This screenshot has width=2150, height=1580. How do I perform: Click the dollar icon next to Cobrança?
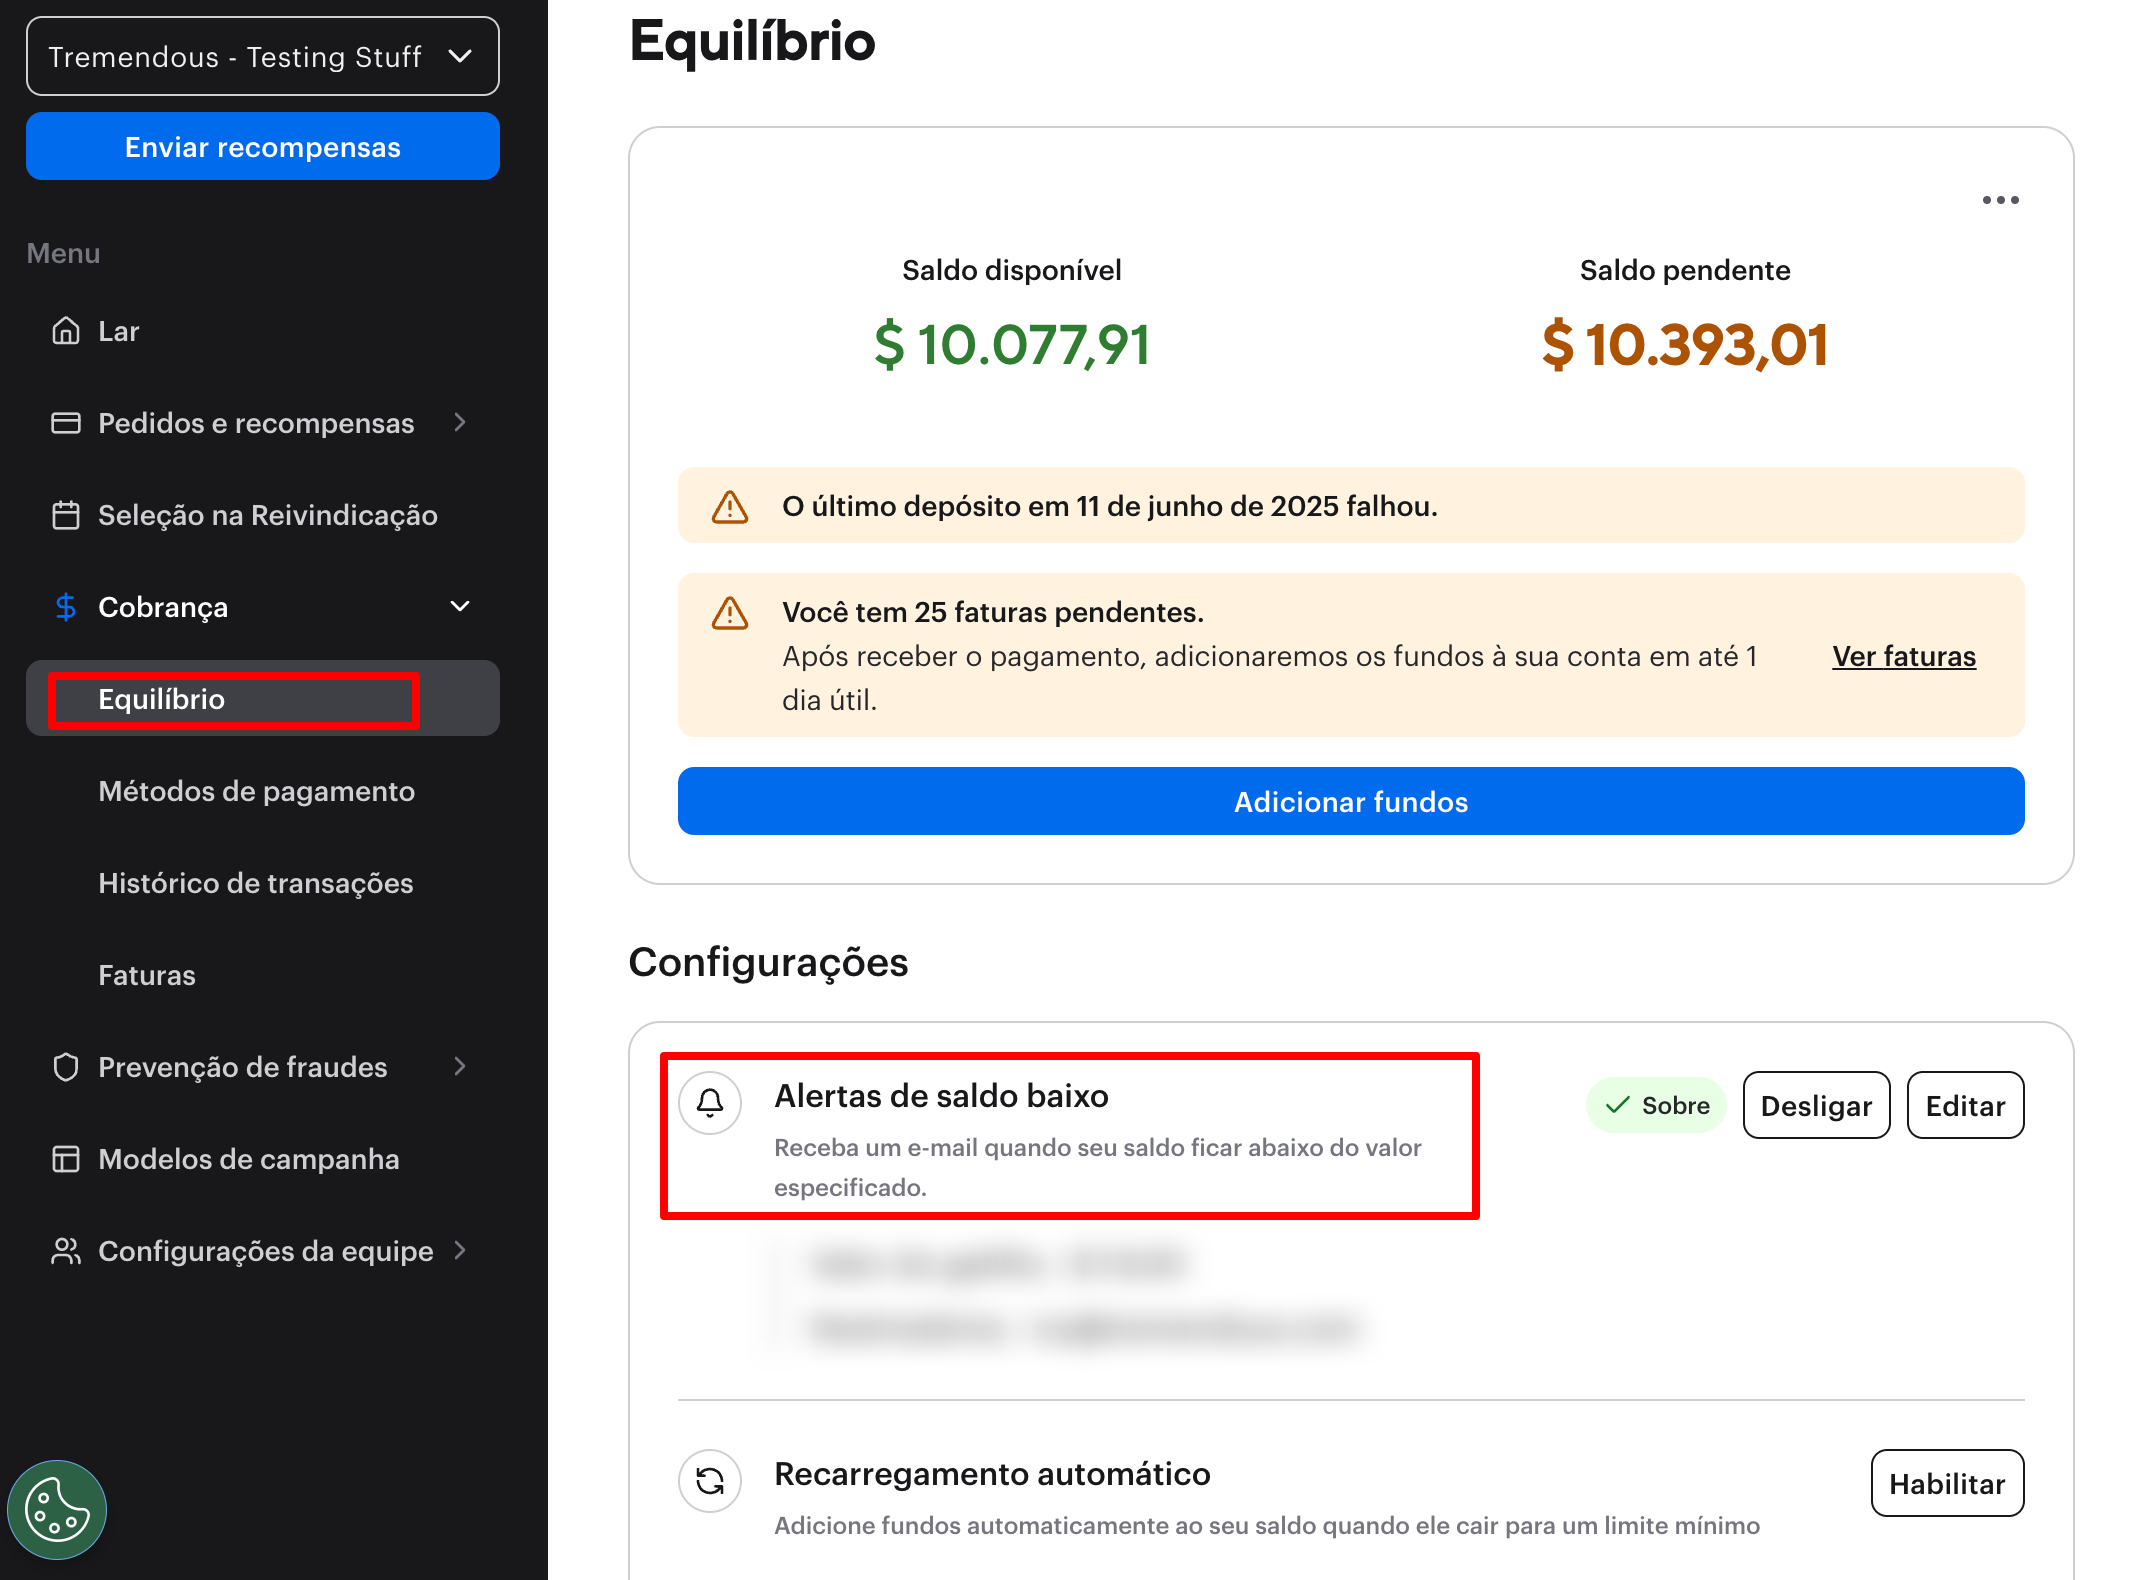click(66, 607)
